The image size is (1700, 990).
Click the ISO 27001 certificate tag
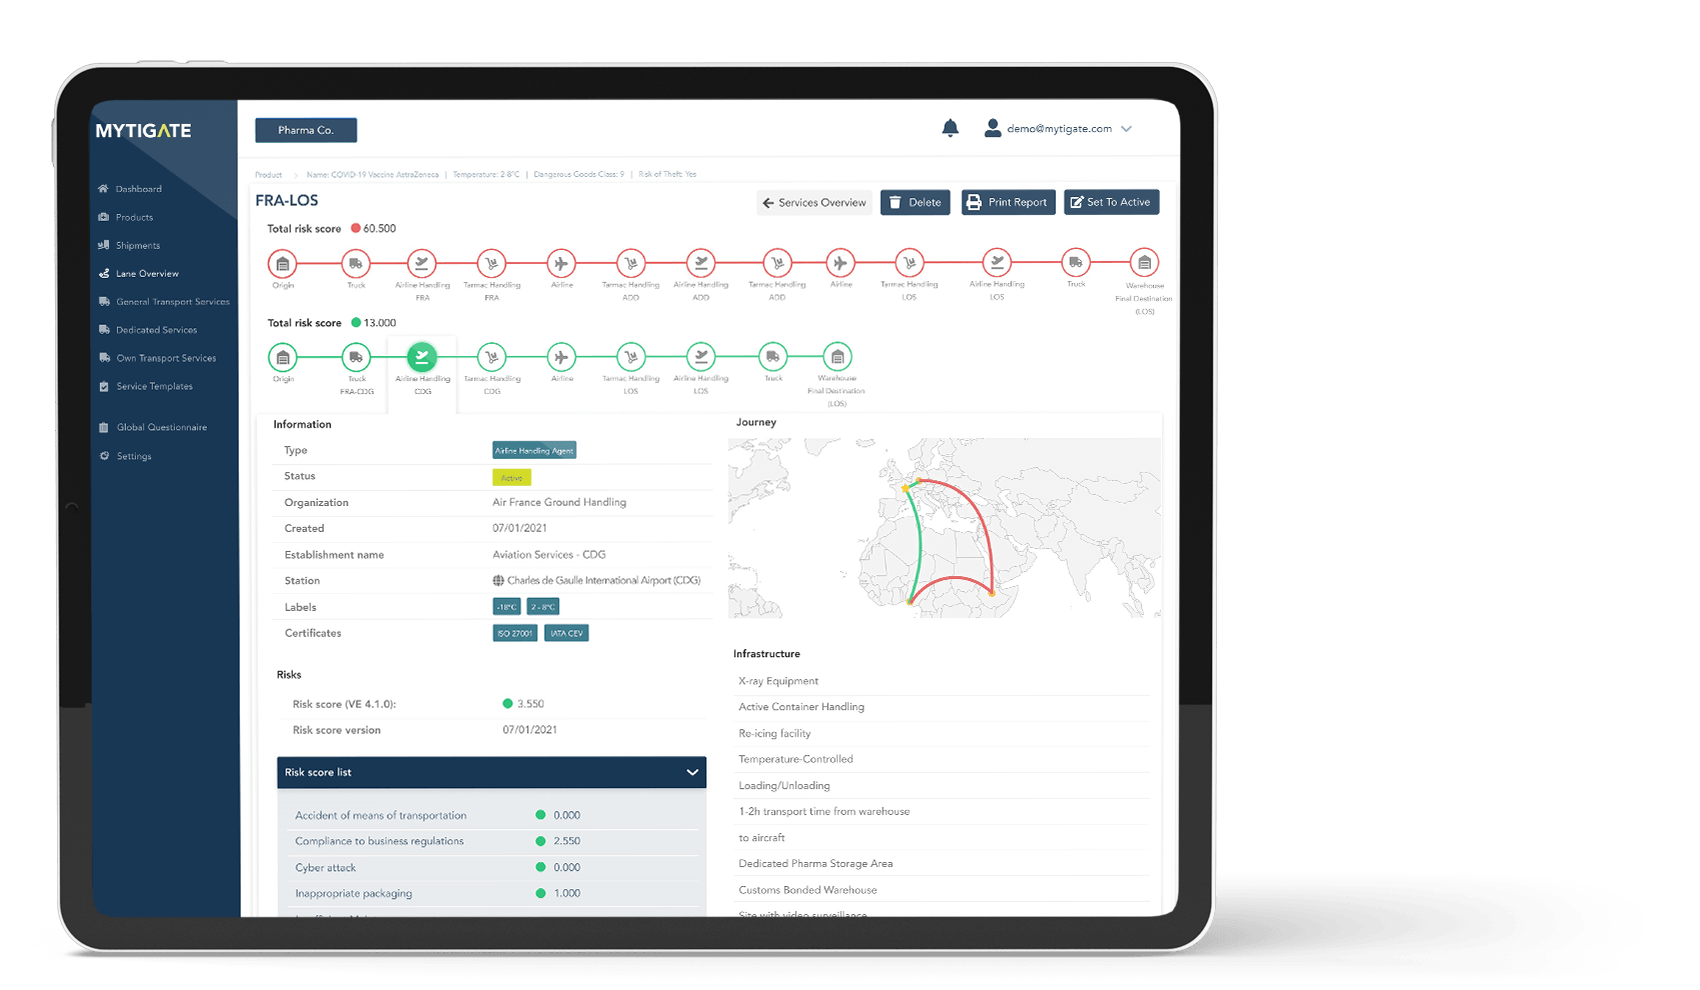(515, 633)
